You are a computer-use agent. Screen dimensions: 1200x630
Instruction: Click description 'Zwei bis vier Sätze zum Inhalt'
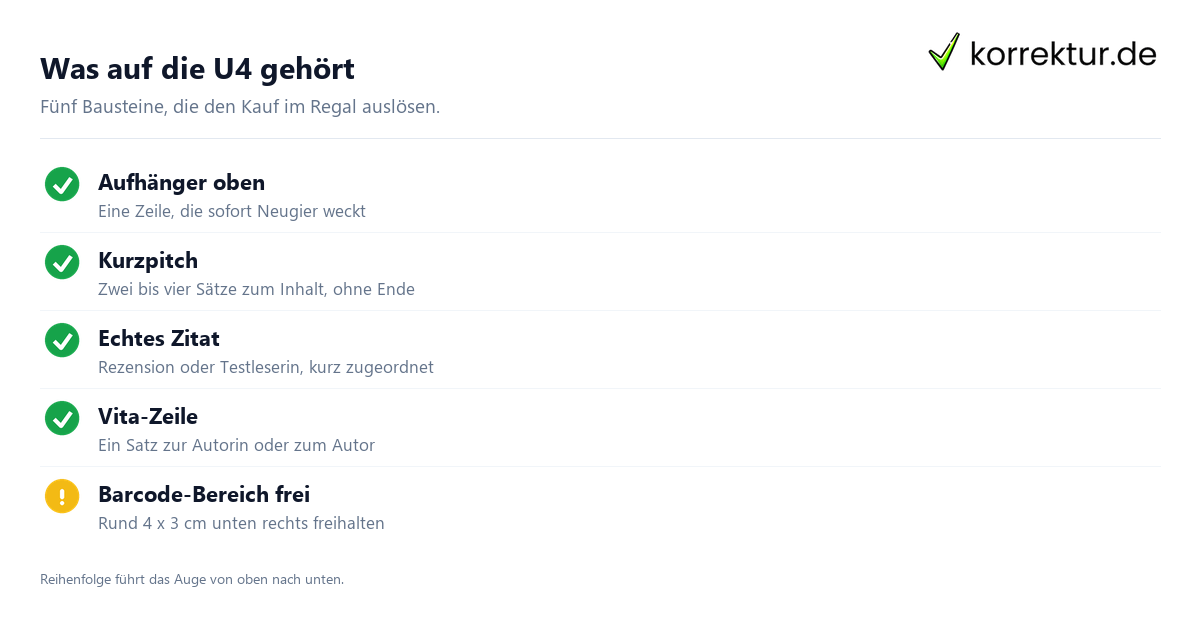click(256, 290)
